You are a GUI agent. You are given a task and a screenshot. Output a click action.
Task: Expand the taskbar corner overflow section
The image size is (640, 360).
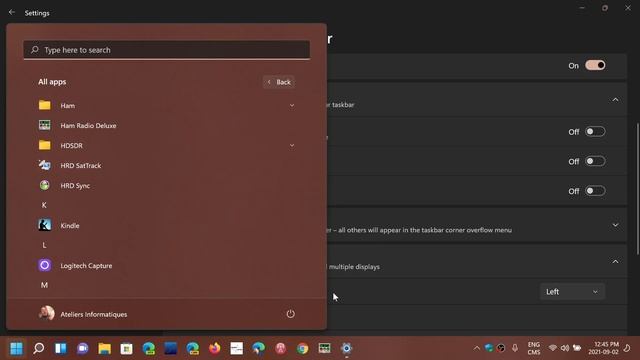615,225
